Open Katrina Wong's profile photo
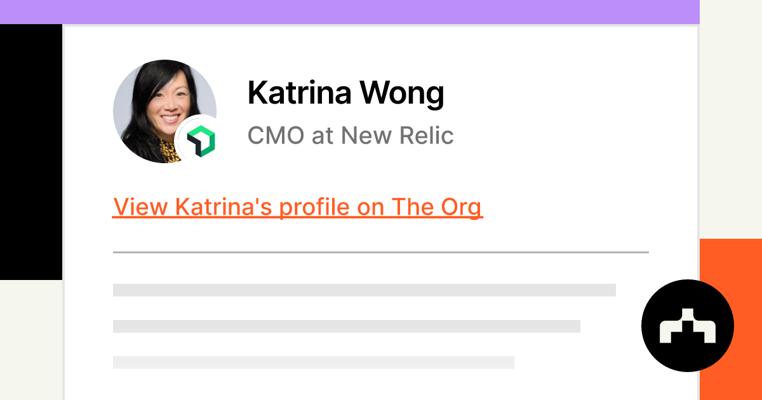The height and width of the screenshot is (400, 762). (x=158, y=106)
